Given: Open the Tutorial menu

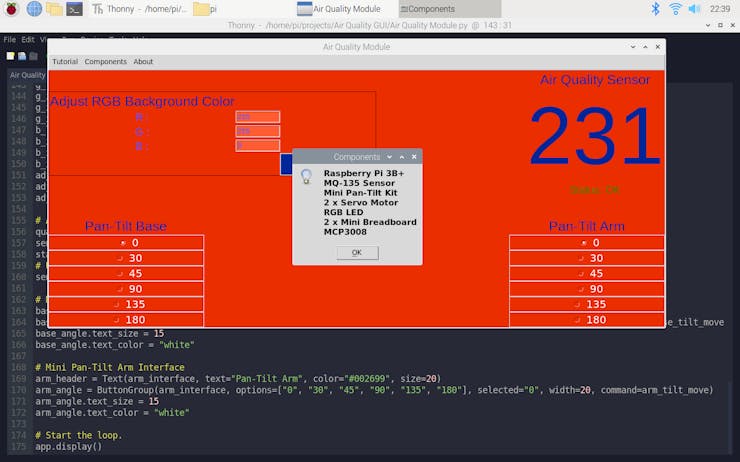Looking at the screenshot, I should [x=65, y=61].
